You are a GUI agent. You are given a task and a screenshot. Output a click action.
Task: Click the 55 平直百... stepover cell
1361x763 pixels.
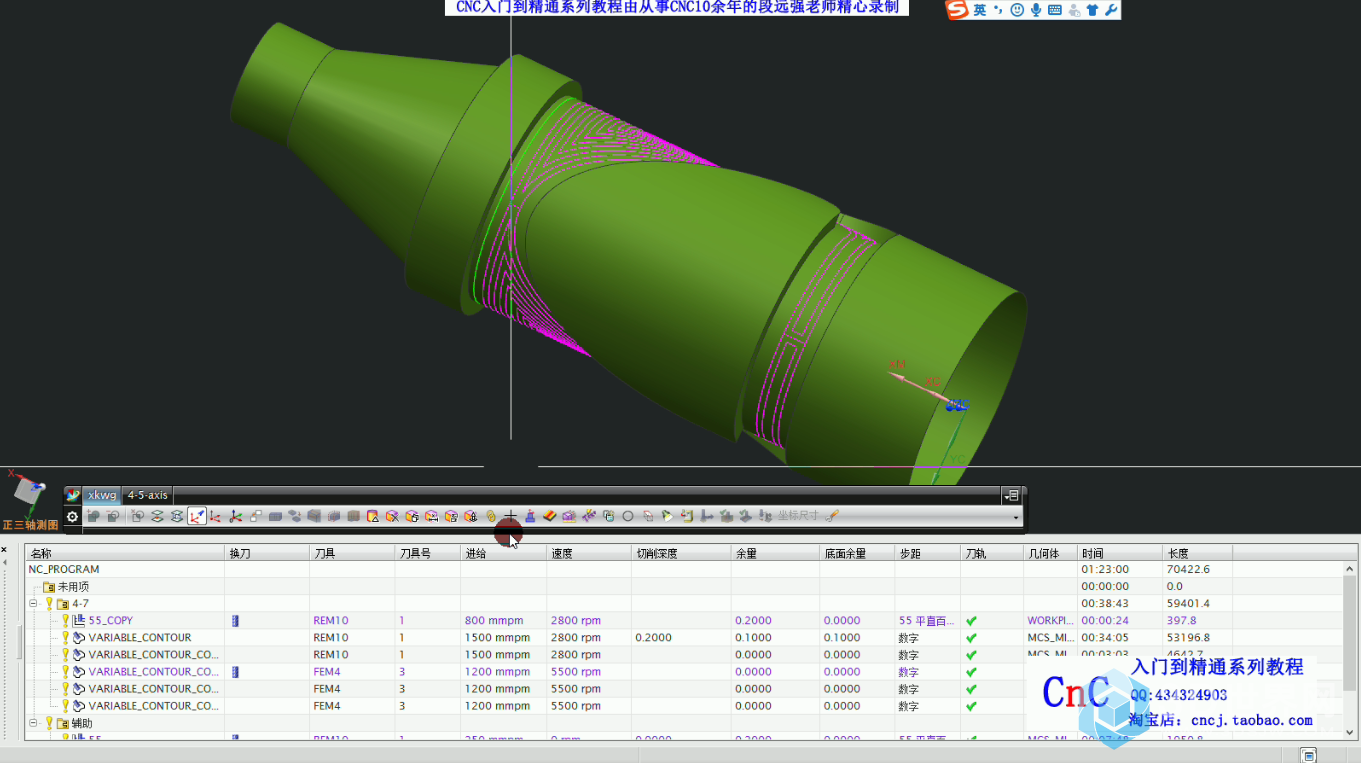[927, 620]
